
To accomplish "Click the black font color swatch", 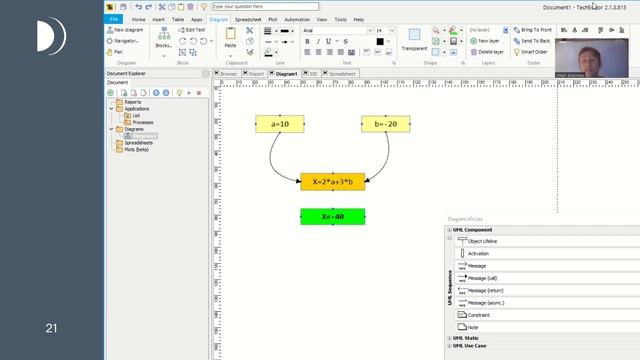I will click(380, 41).
